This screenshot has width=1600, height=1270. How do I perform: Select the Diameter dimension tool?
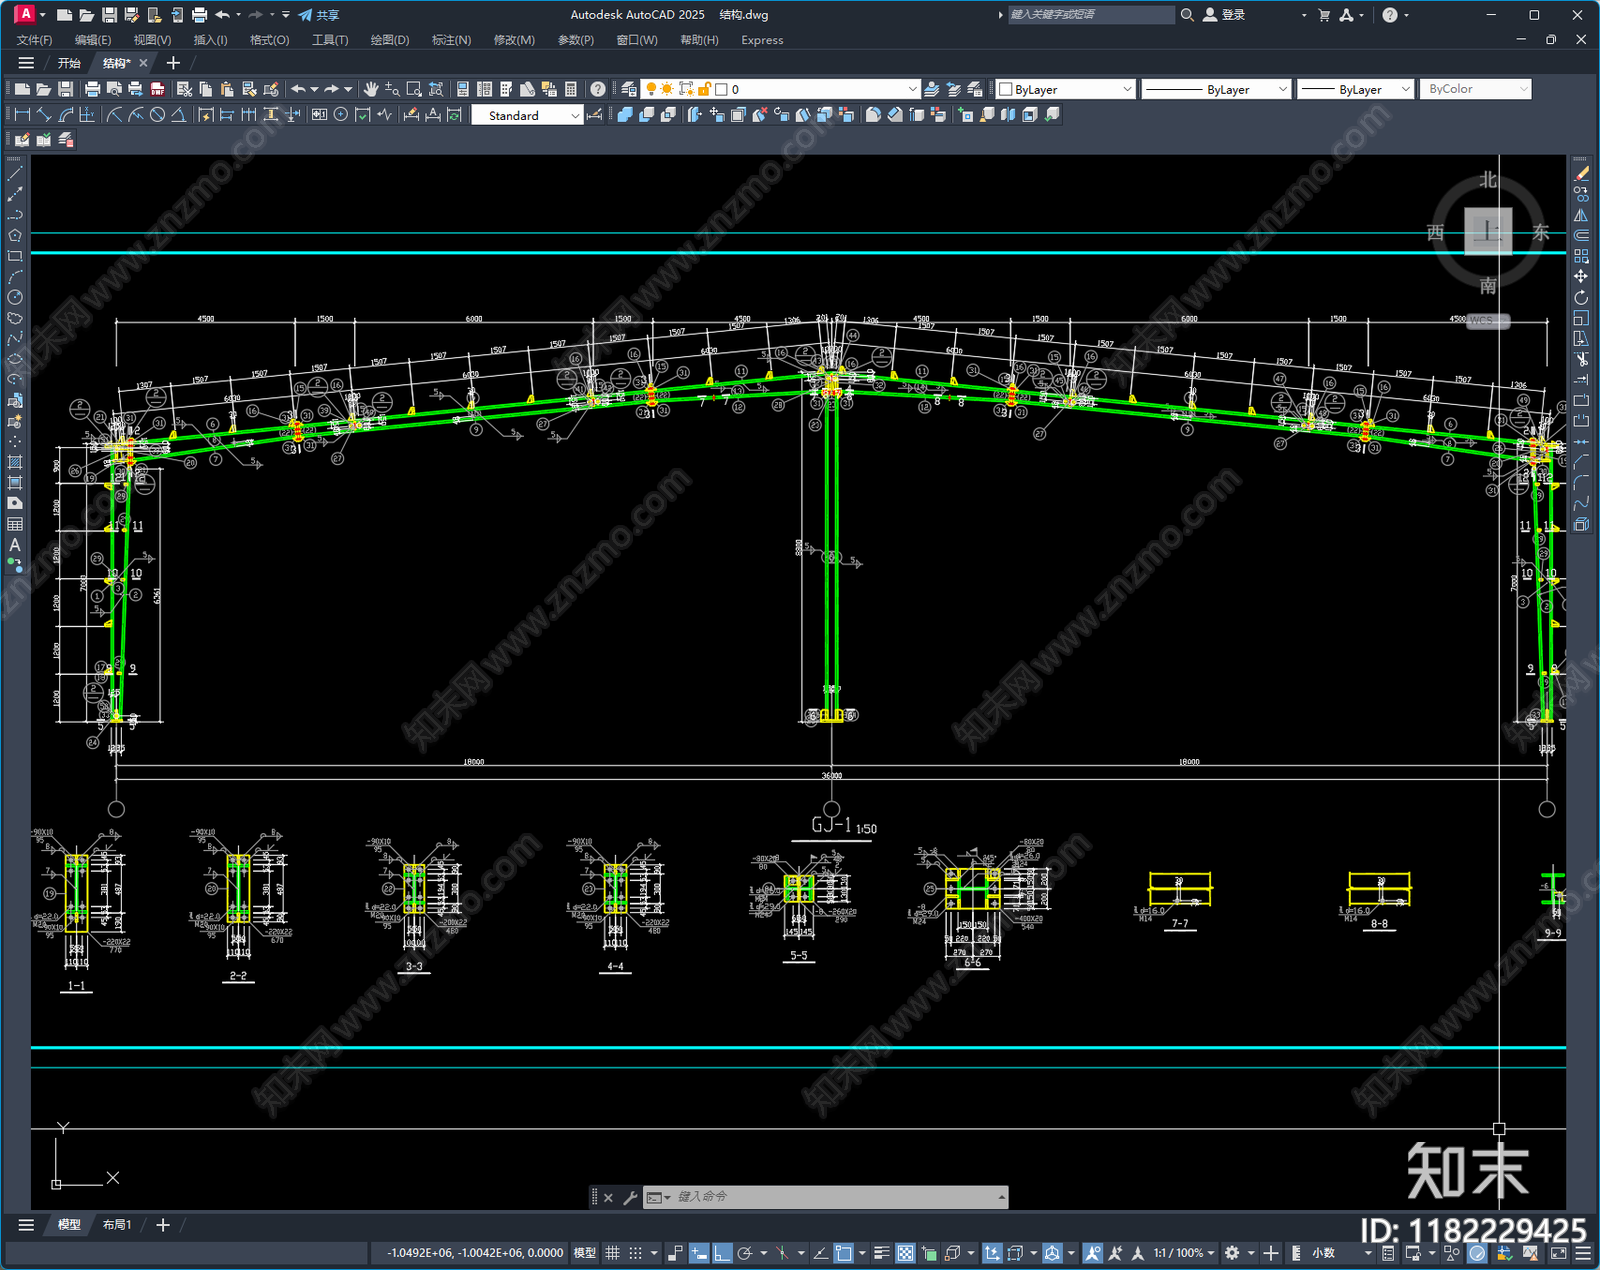point(157,115)
